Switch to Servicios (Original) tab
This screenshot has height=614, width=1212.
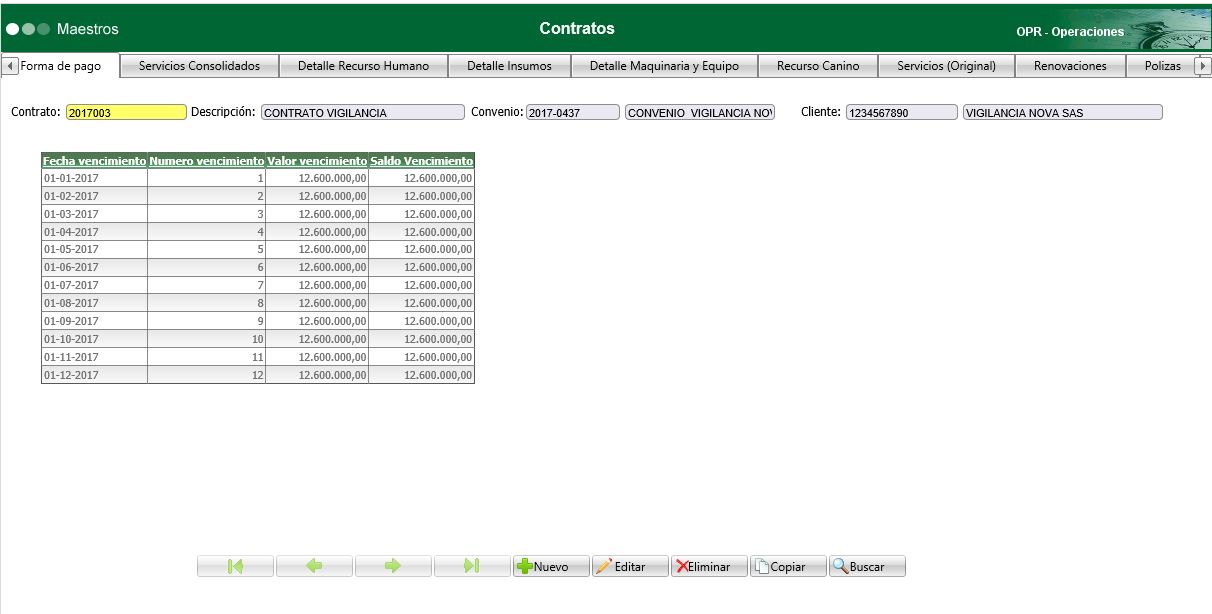tap(946, 66)
